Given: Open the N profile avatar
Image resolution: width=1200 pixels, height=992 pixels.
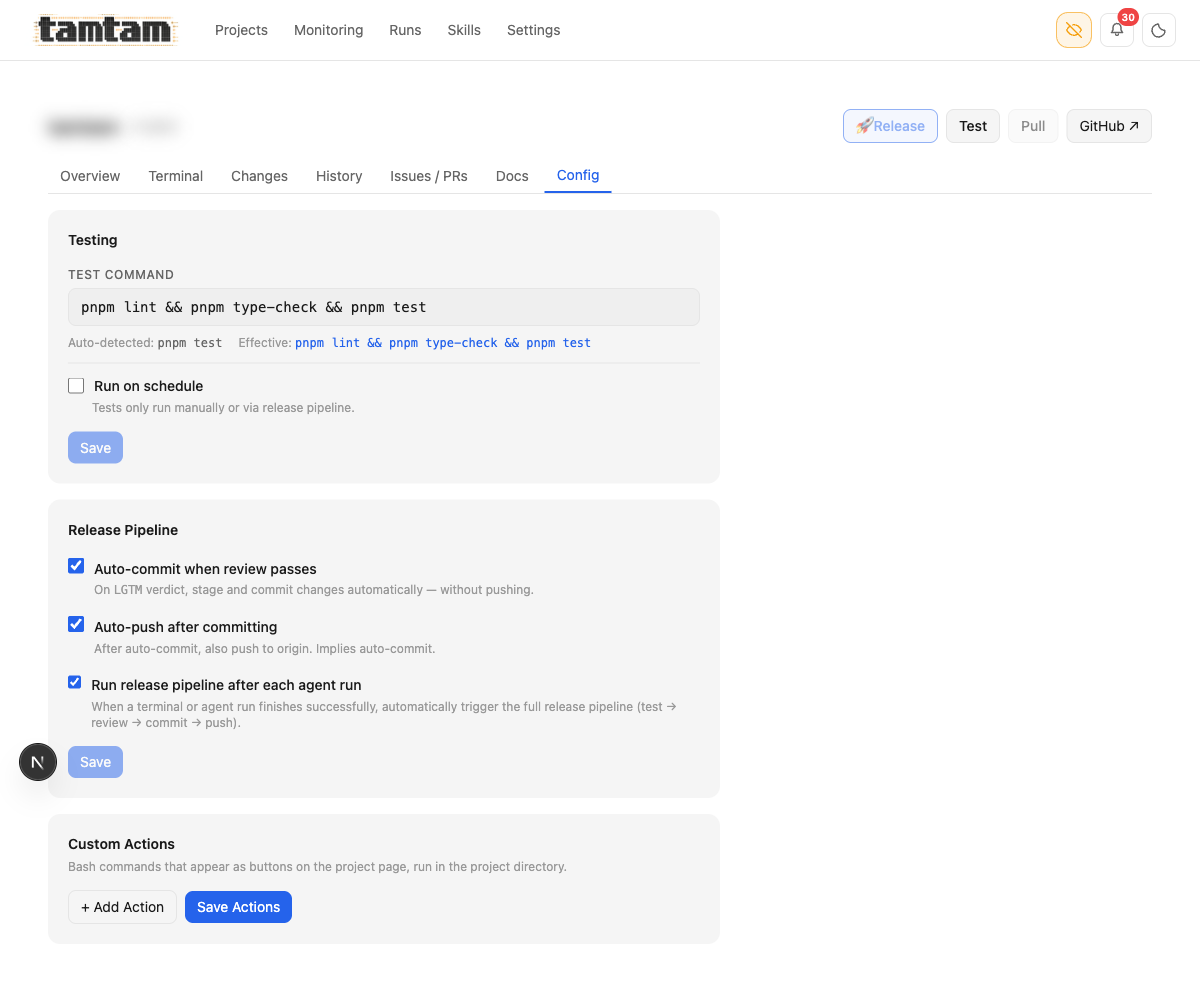Looking at the screenshot, I should click(38, 762).
